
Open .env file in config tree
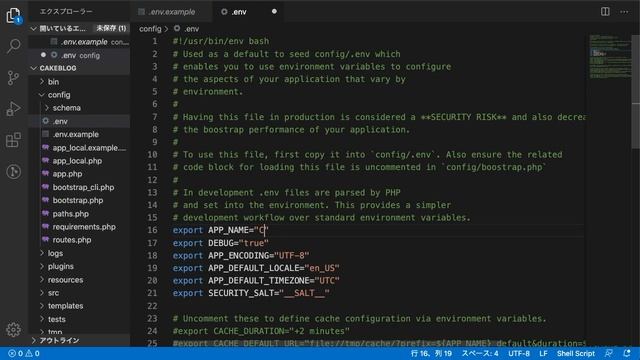[79, 121]
